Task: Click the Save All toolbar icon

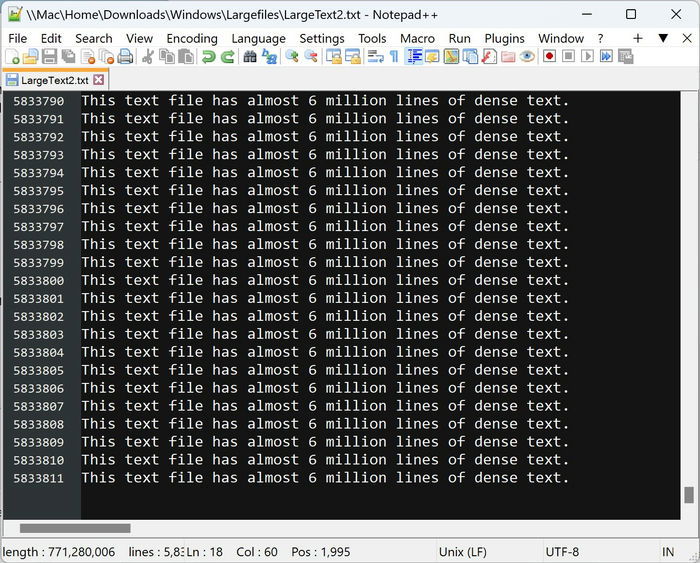Action: click(x=68, y=57)
